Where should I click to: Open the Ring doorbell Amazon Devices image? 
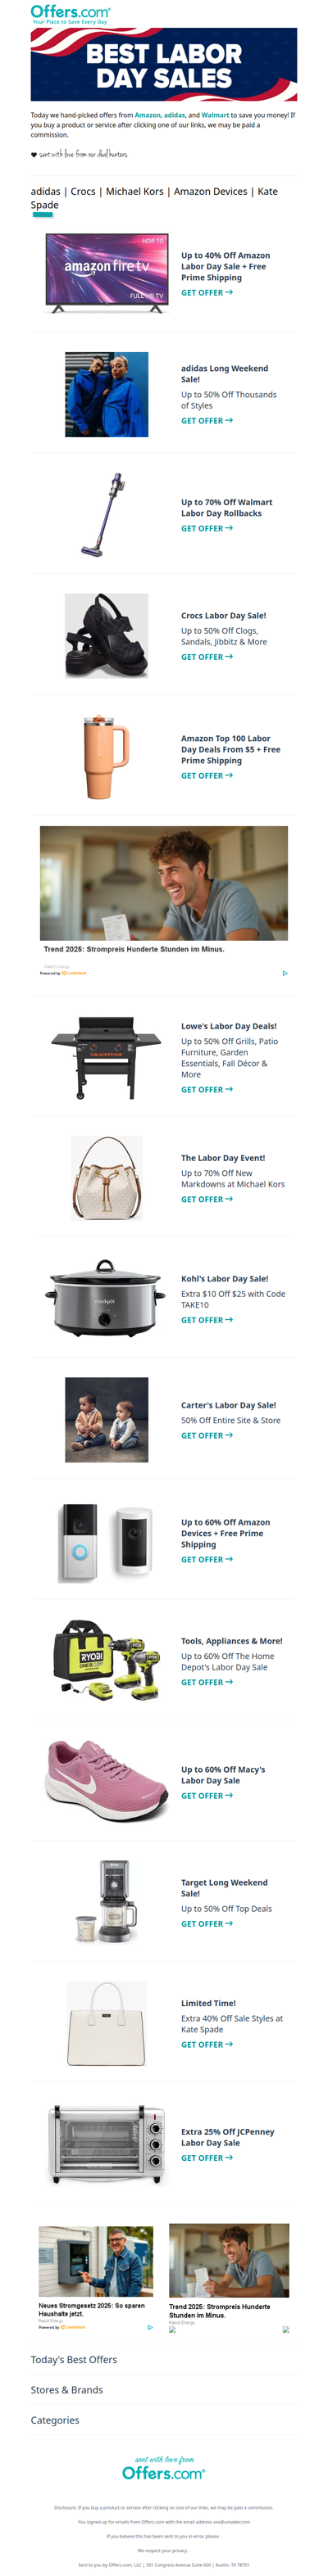pos(107,1543)
